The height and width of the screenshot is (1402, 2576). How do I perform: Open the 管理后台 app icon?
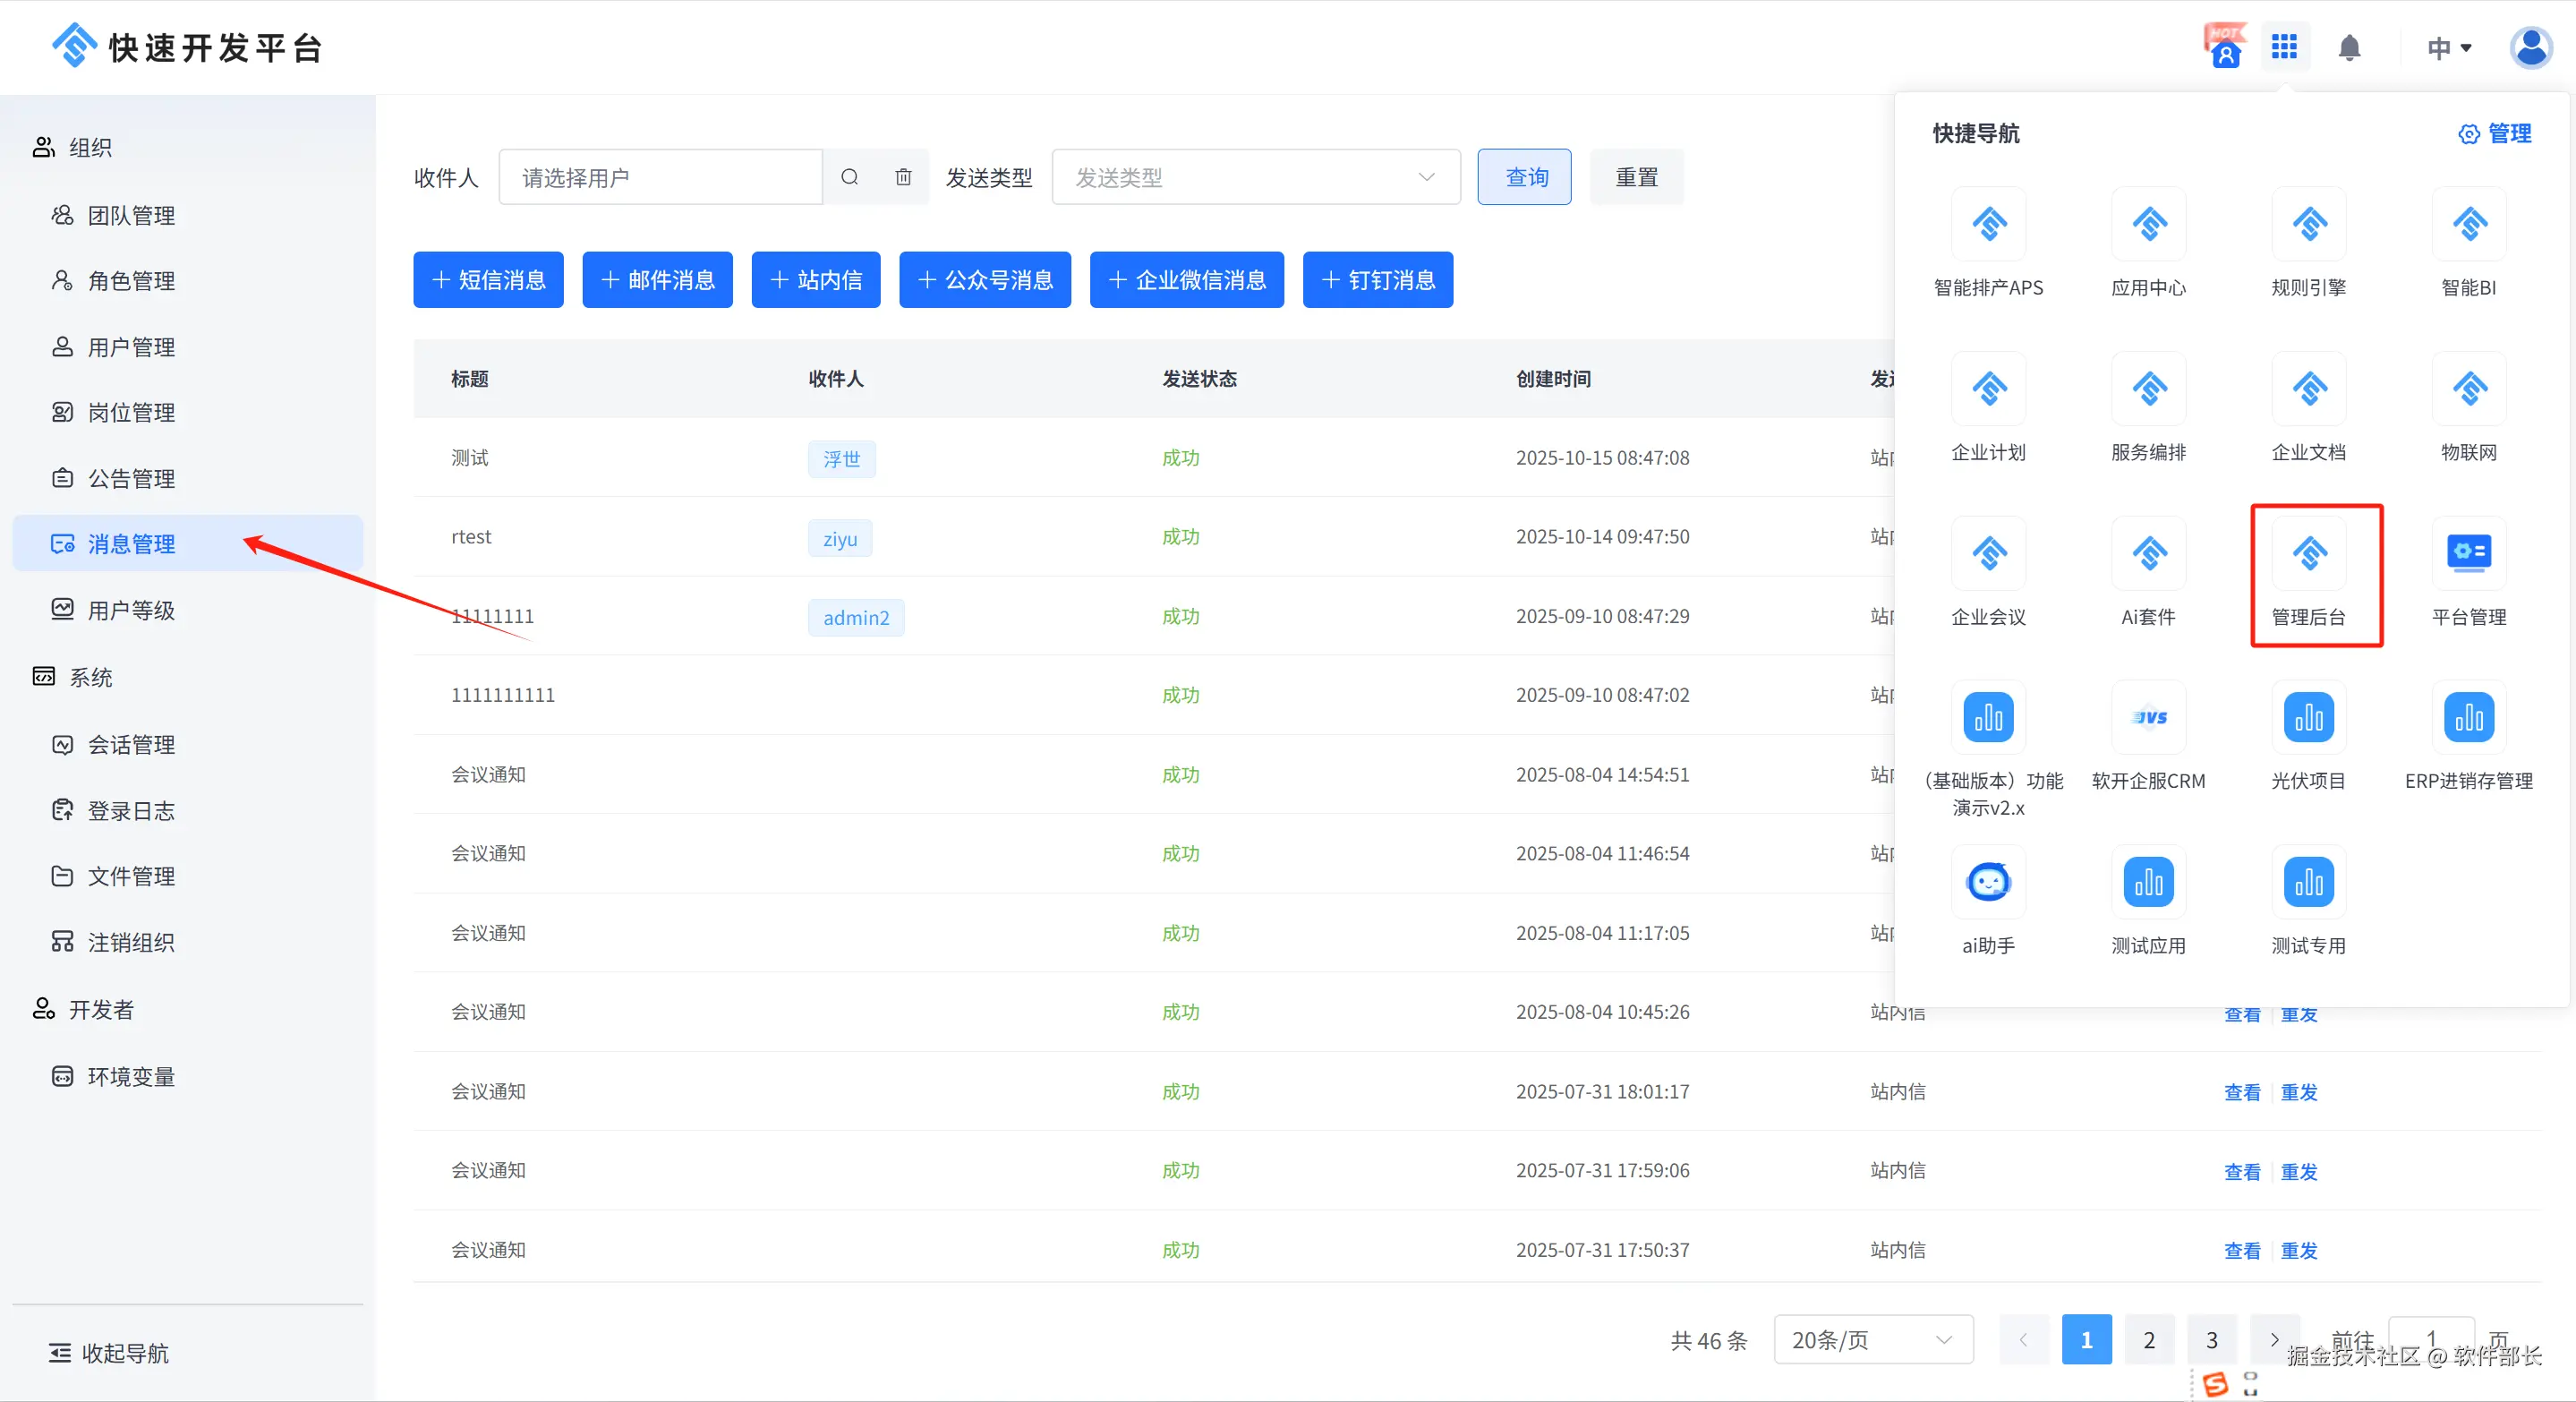click(2308, 554)
